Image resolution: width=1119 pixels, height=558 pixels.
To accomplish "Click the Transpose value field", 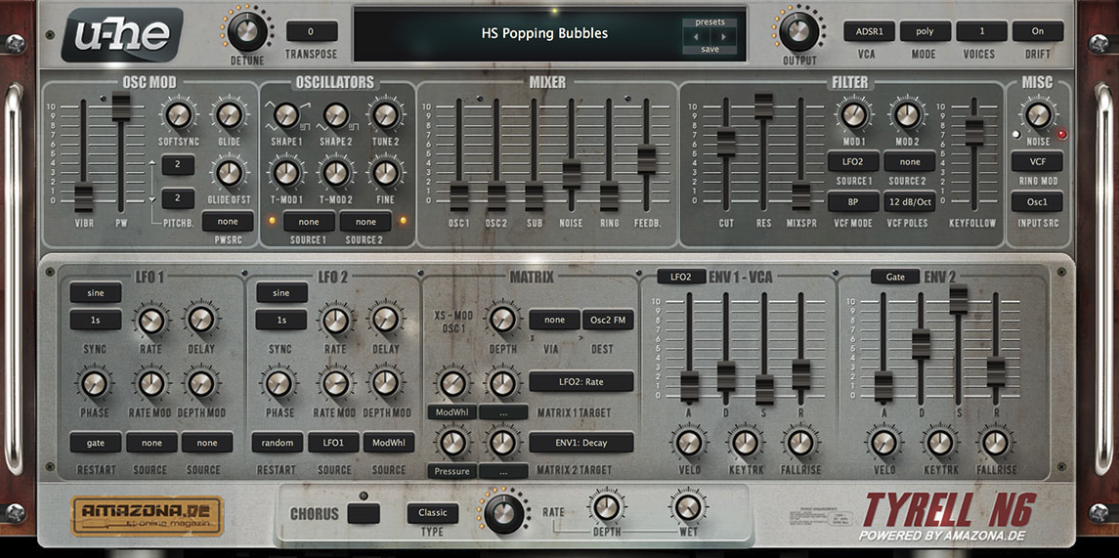I will [x=312, y=31].
